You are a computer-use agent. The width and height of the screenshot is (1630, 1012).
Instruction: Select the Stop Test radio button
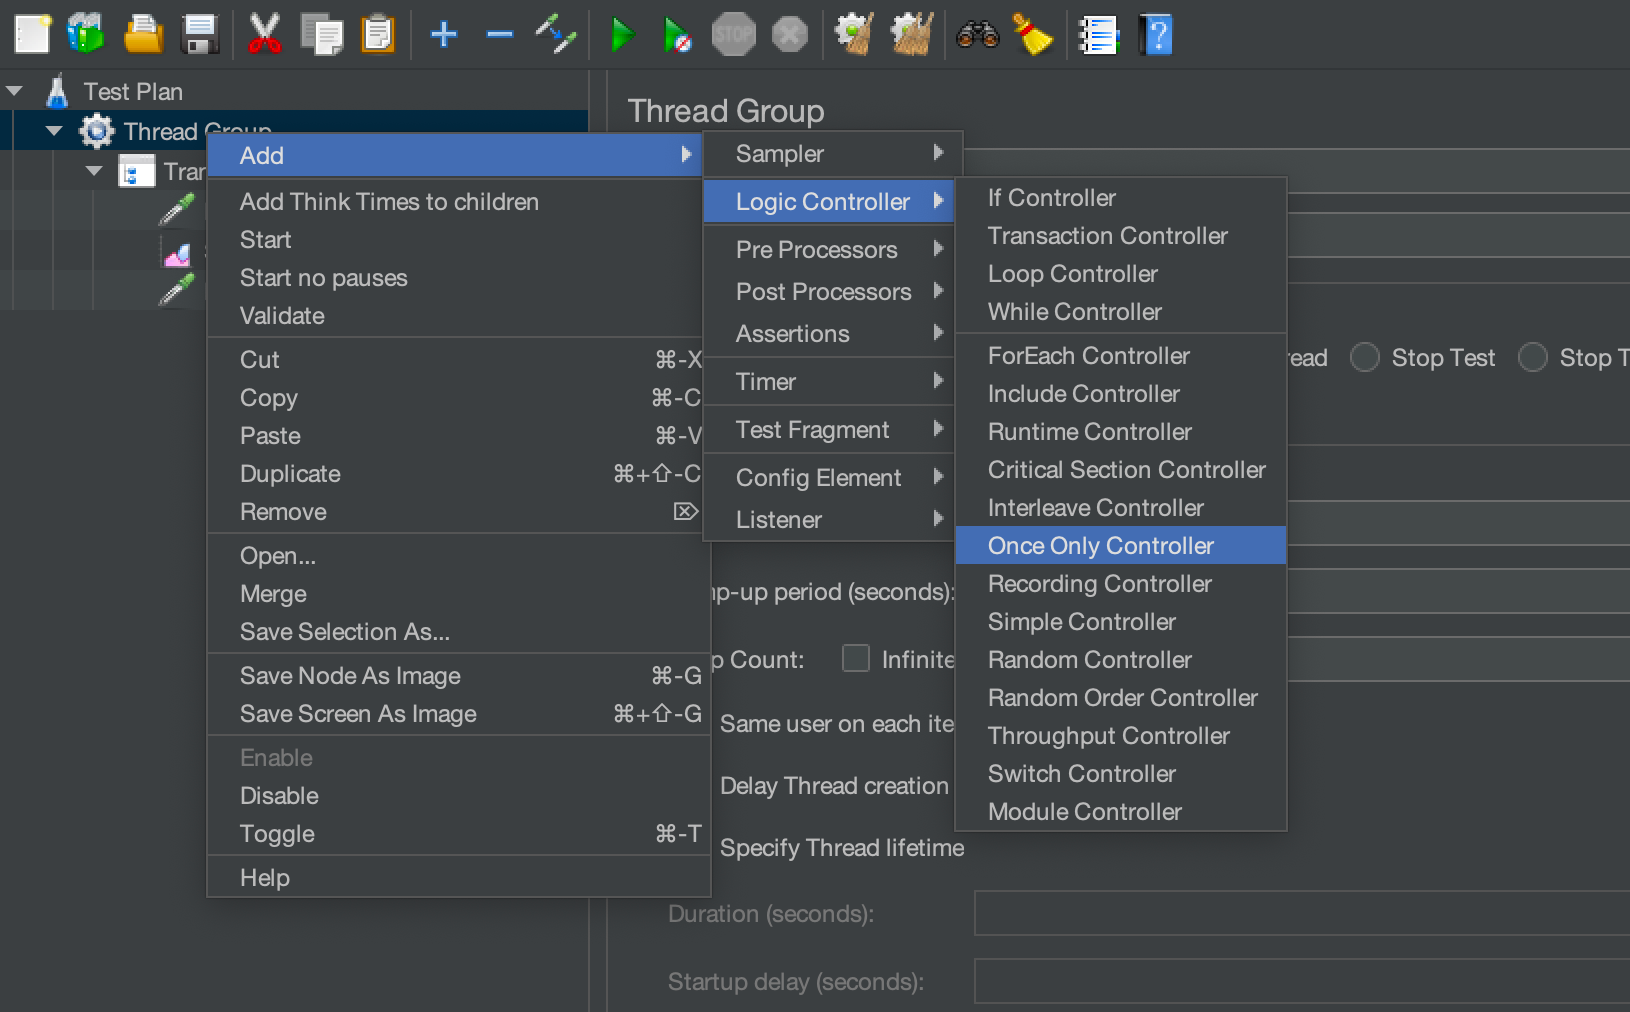pos(1365,358)
